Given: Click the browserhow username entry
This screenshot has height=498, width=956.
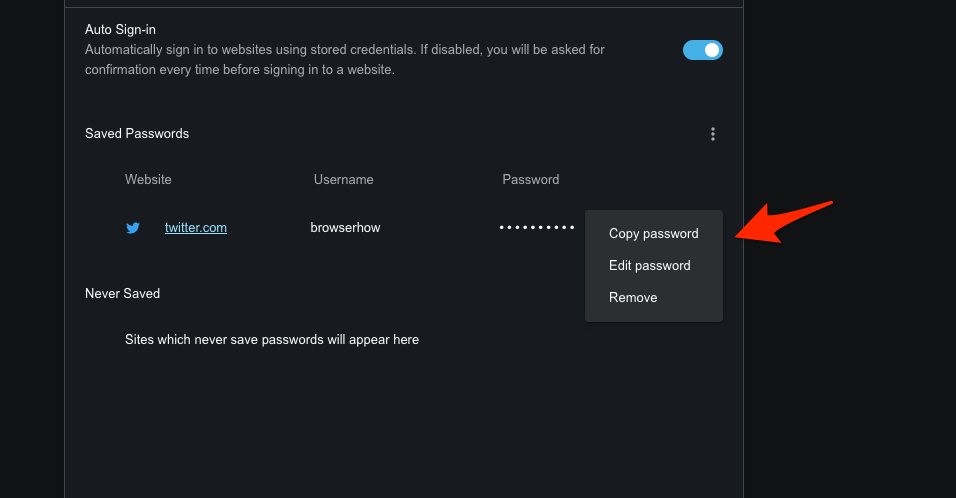Looking at the screenshot, I should [345, 228].
